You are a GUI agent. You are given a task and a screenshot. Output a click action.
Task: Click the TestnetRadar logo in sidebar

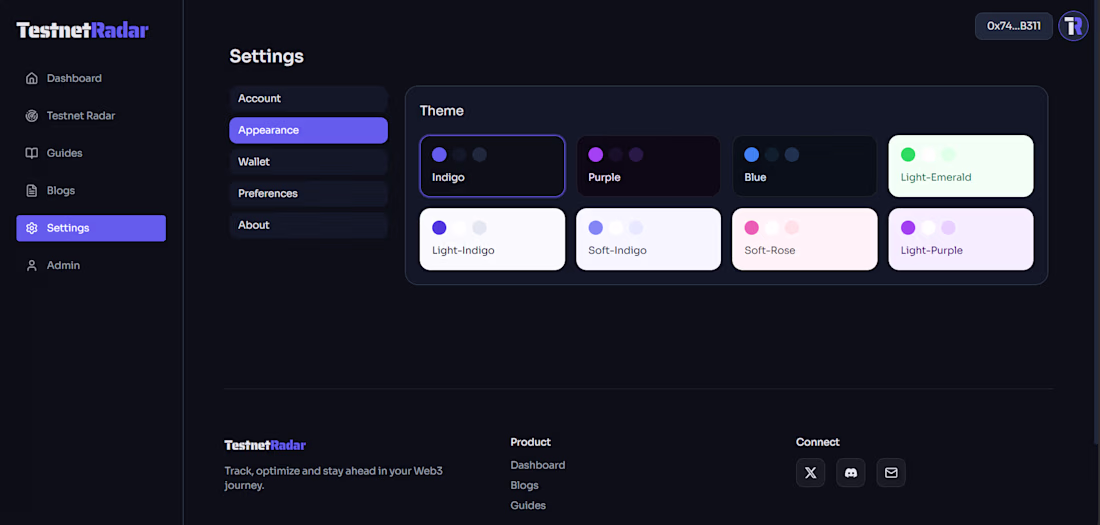[x=82, y=30]
